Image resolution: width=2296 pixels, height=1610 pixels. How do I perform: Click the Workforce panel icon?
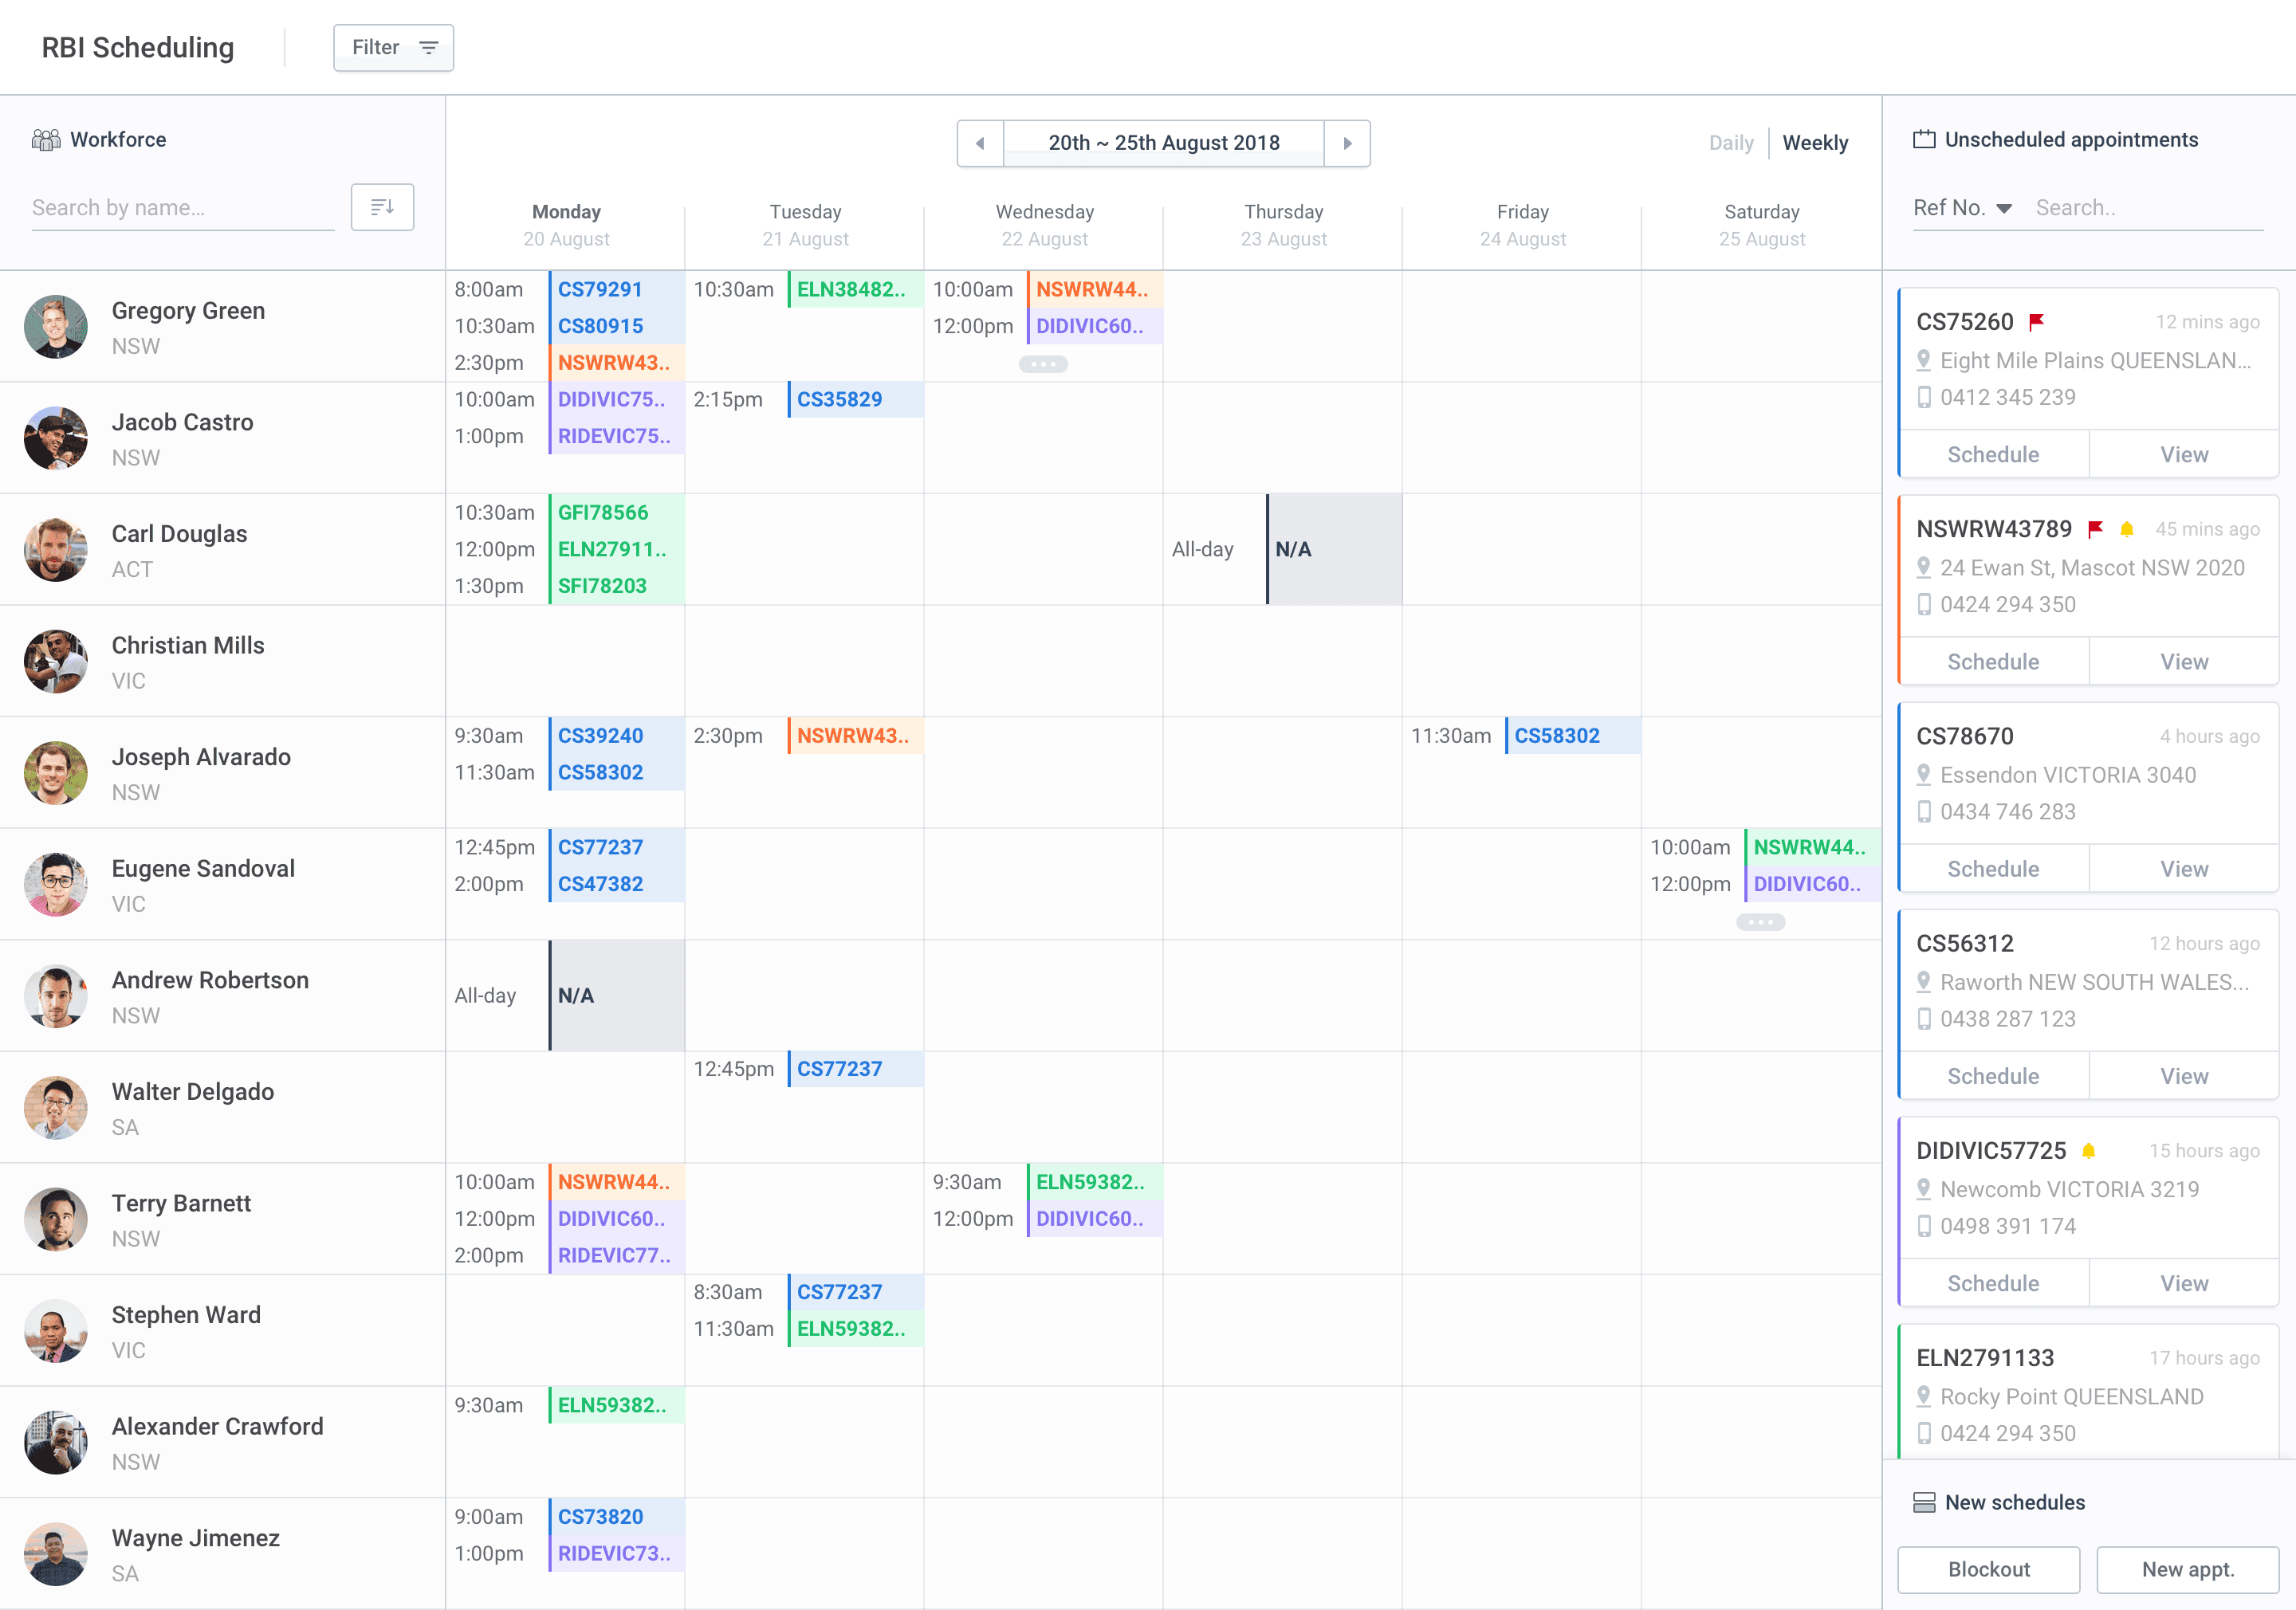click(47, 139)
